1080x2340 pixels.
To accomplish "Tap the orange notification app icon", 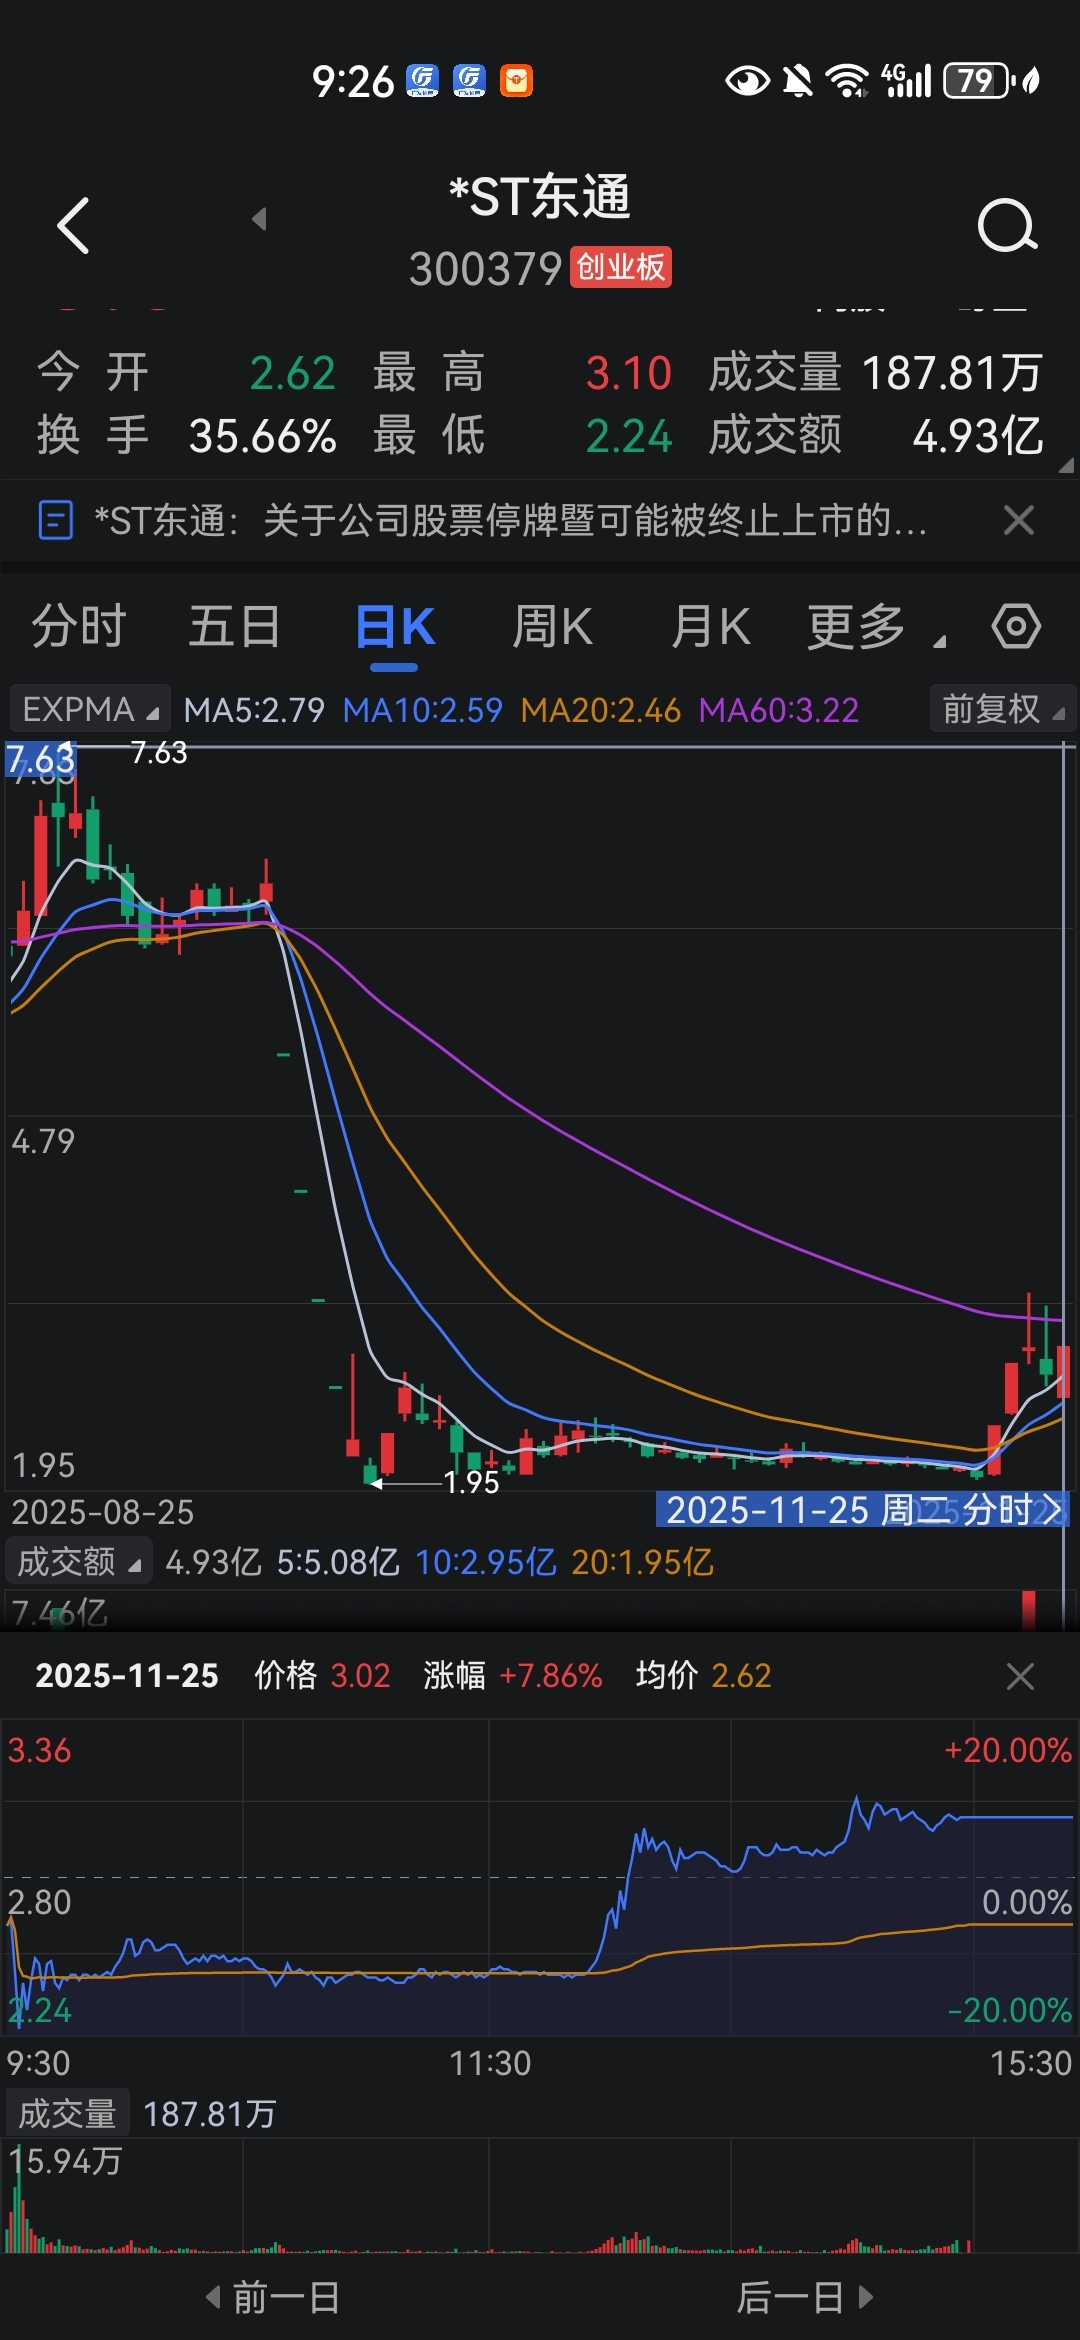I will (x=516, y=80).
